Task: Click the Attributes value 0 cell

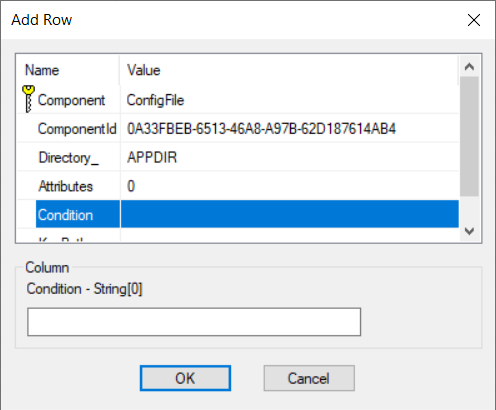Action: pyautogui.click(x=289, y=186)
